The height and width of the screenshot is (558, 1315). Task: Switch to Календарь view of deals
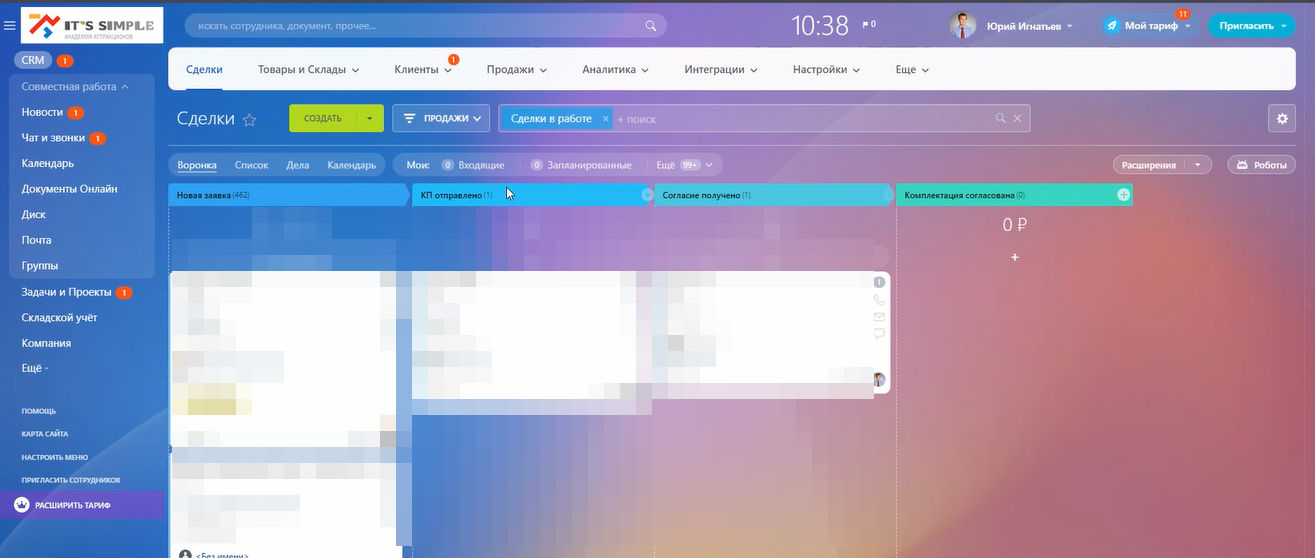[352, 165]
